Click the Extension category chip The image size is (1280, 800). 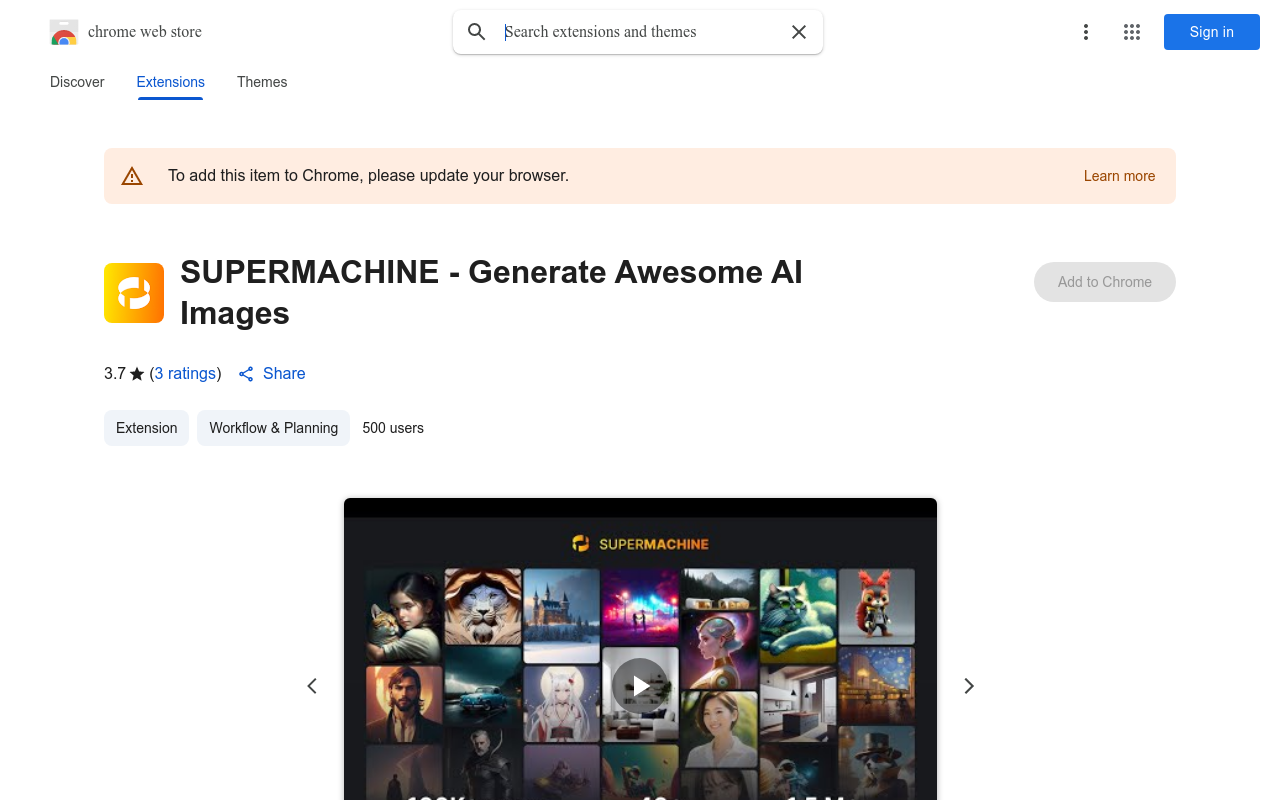pyautogui.click(x=146, y=428)
